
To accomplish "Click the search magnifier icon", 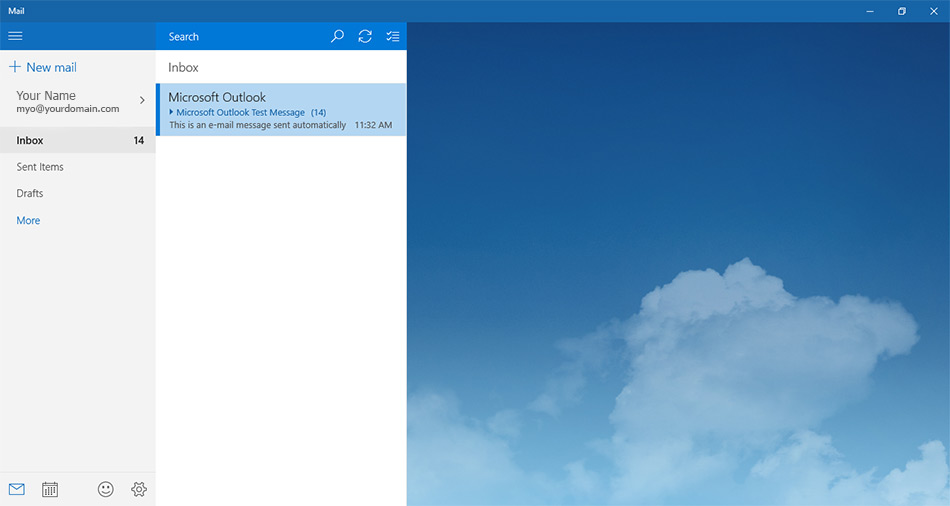I will [x=337, y=36].
